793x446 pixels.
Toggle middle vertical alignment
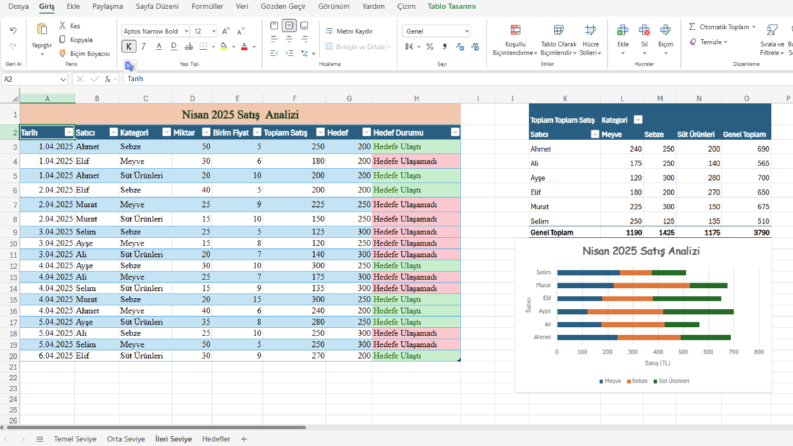(x=289, y=25)
